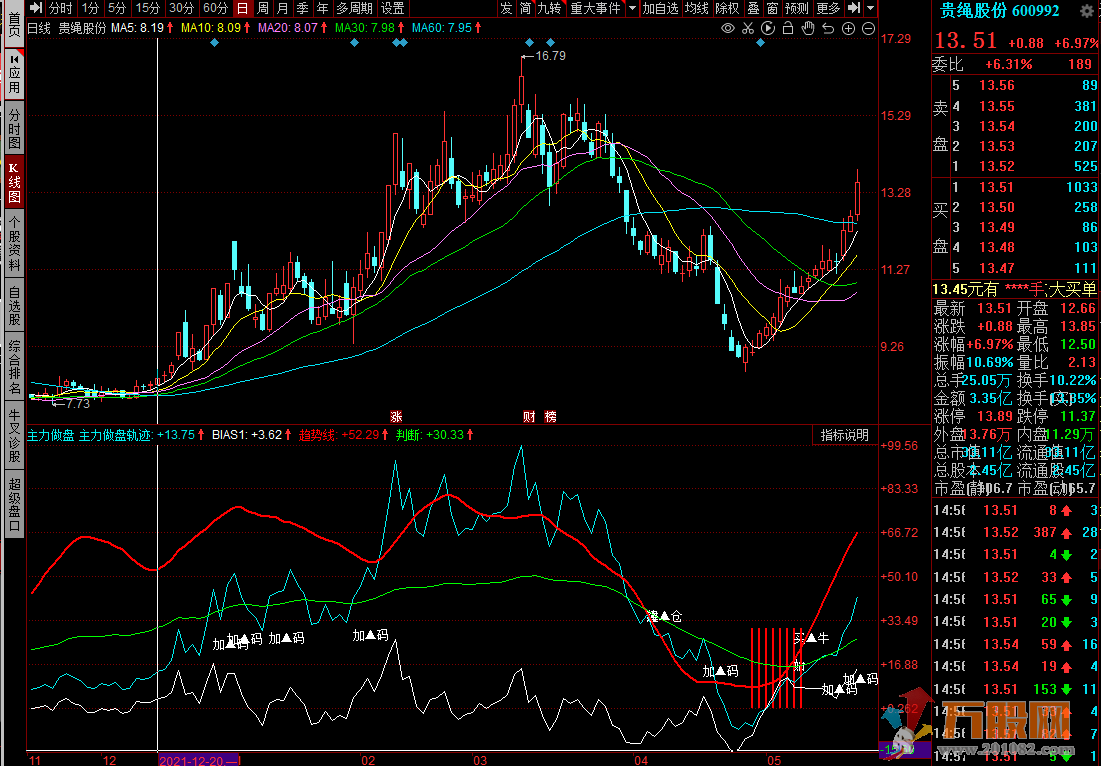Click 加自选 add to watchlist
This screenshot has width=1101, height=766.
click(x=661, y=8)
